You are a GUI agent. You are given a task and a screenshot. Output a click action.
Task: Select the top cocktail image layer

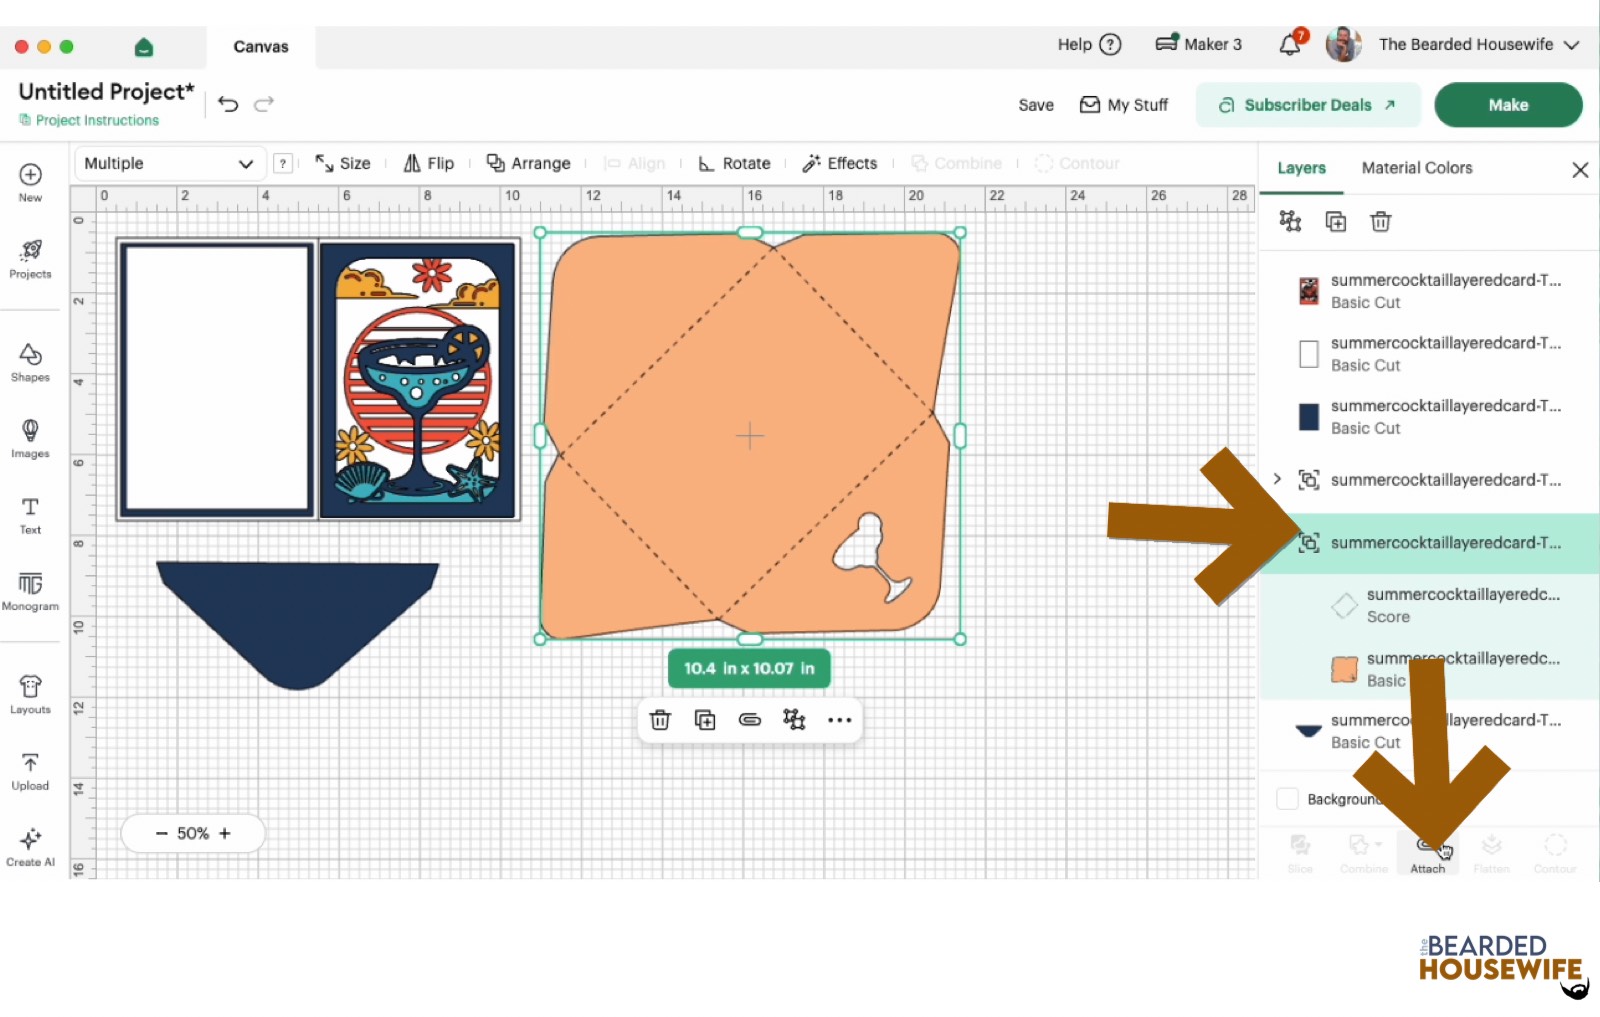[x=1429, y=291]
